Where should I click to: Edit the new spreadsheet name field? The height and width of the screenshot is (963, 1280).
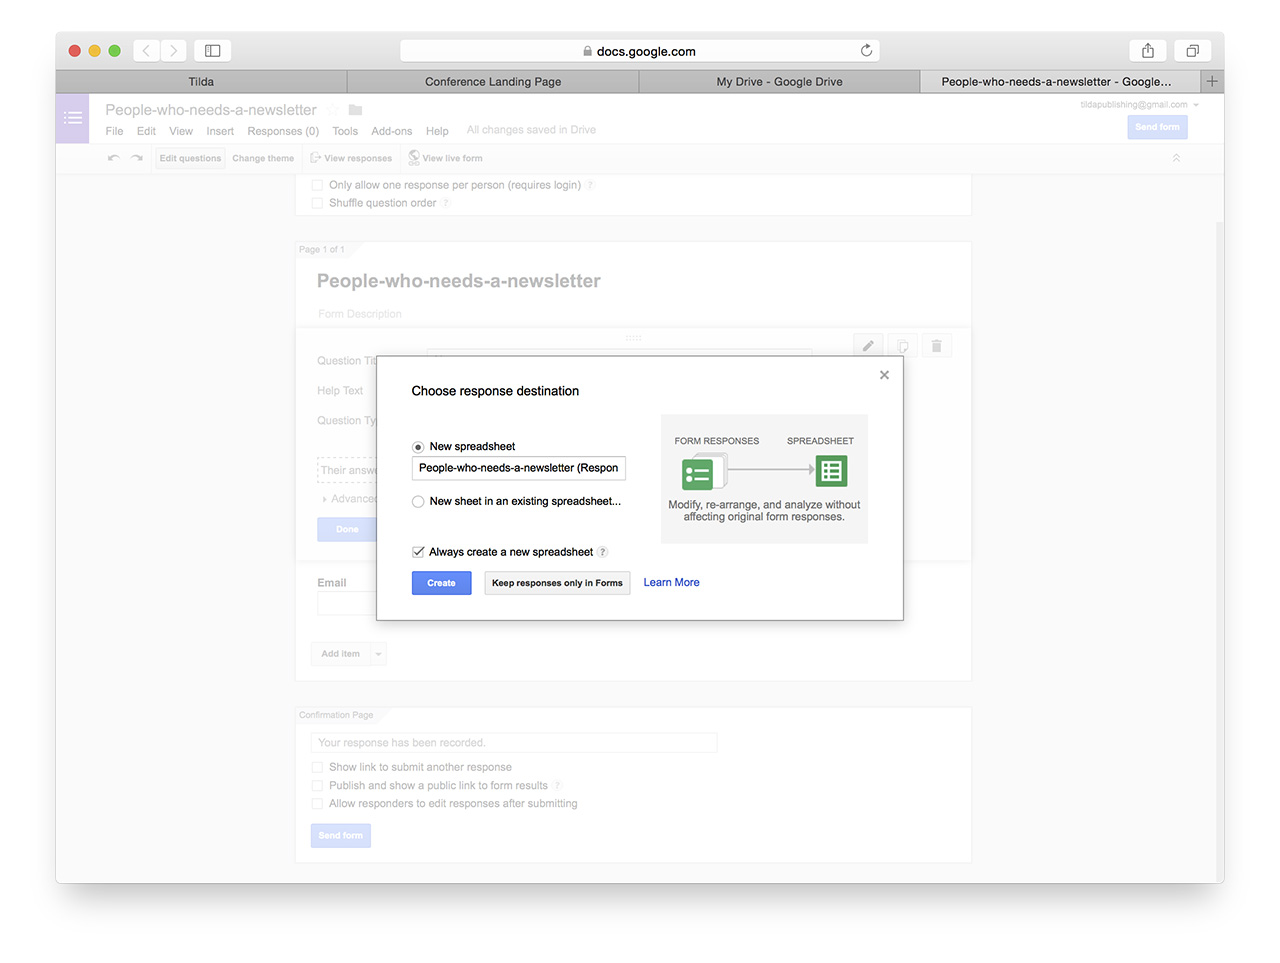(x=518, y=468)
